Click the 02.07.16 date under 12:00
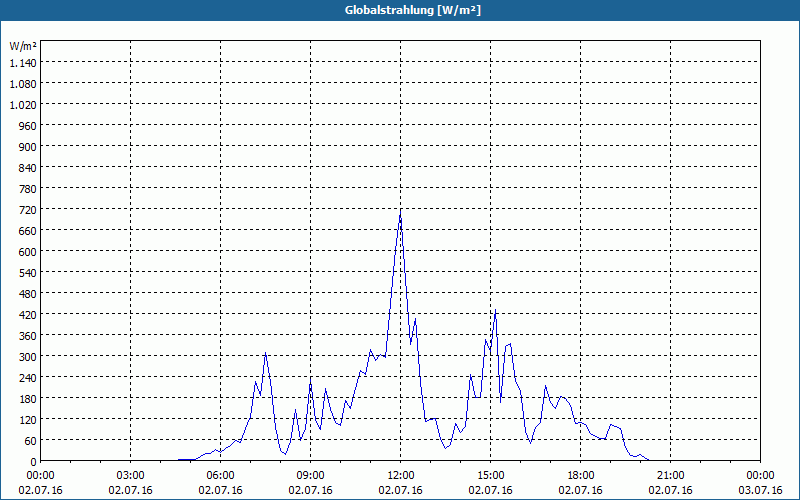The height and width of the screenshot is (500, 800). pyautogui.click(x=401, y=490)
